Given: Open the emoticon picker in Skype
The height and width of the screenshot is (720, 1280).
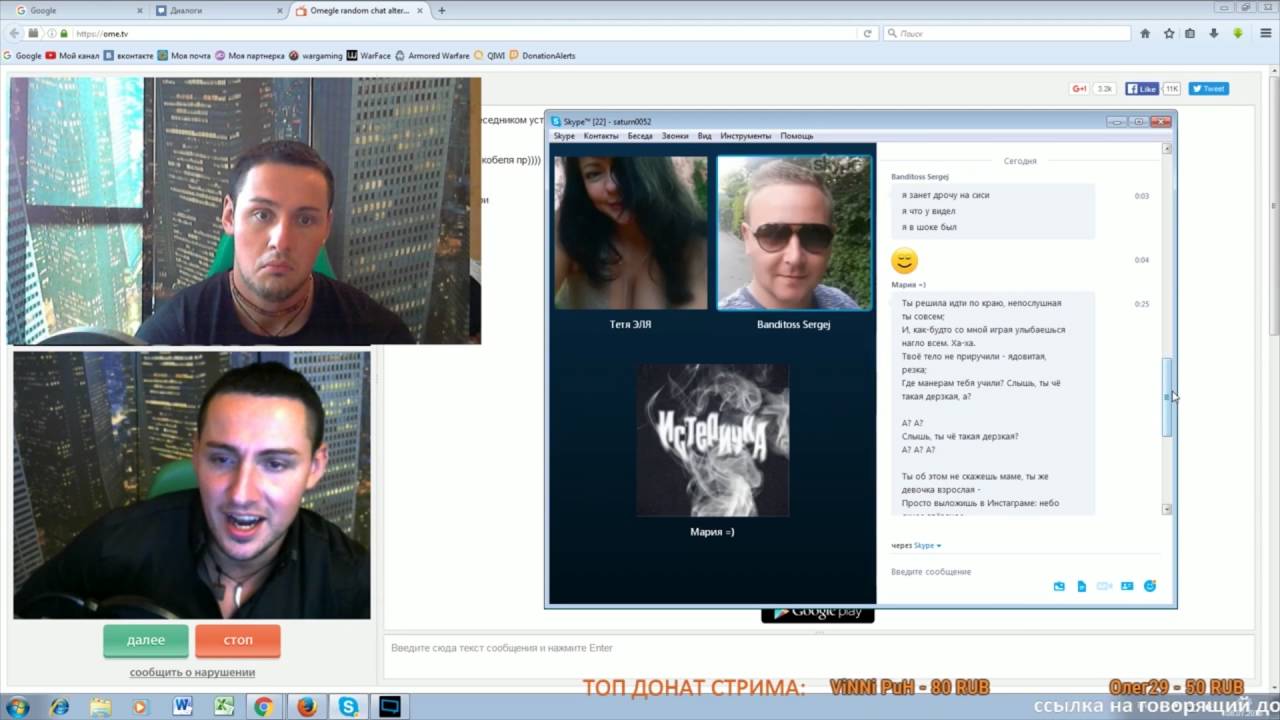Looking at the screenshot, I should tap(1150, 586).
